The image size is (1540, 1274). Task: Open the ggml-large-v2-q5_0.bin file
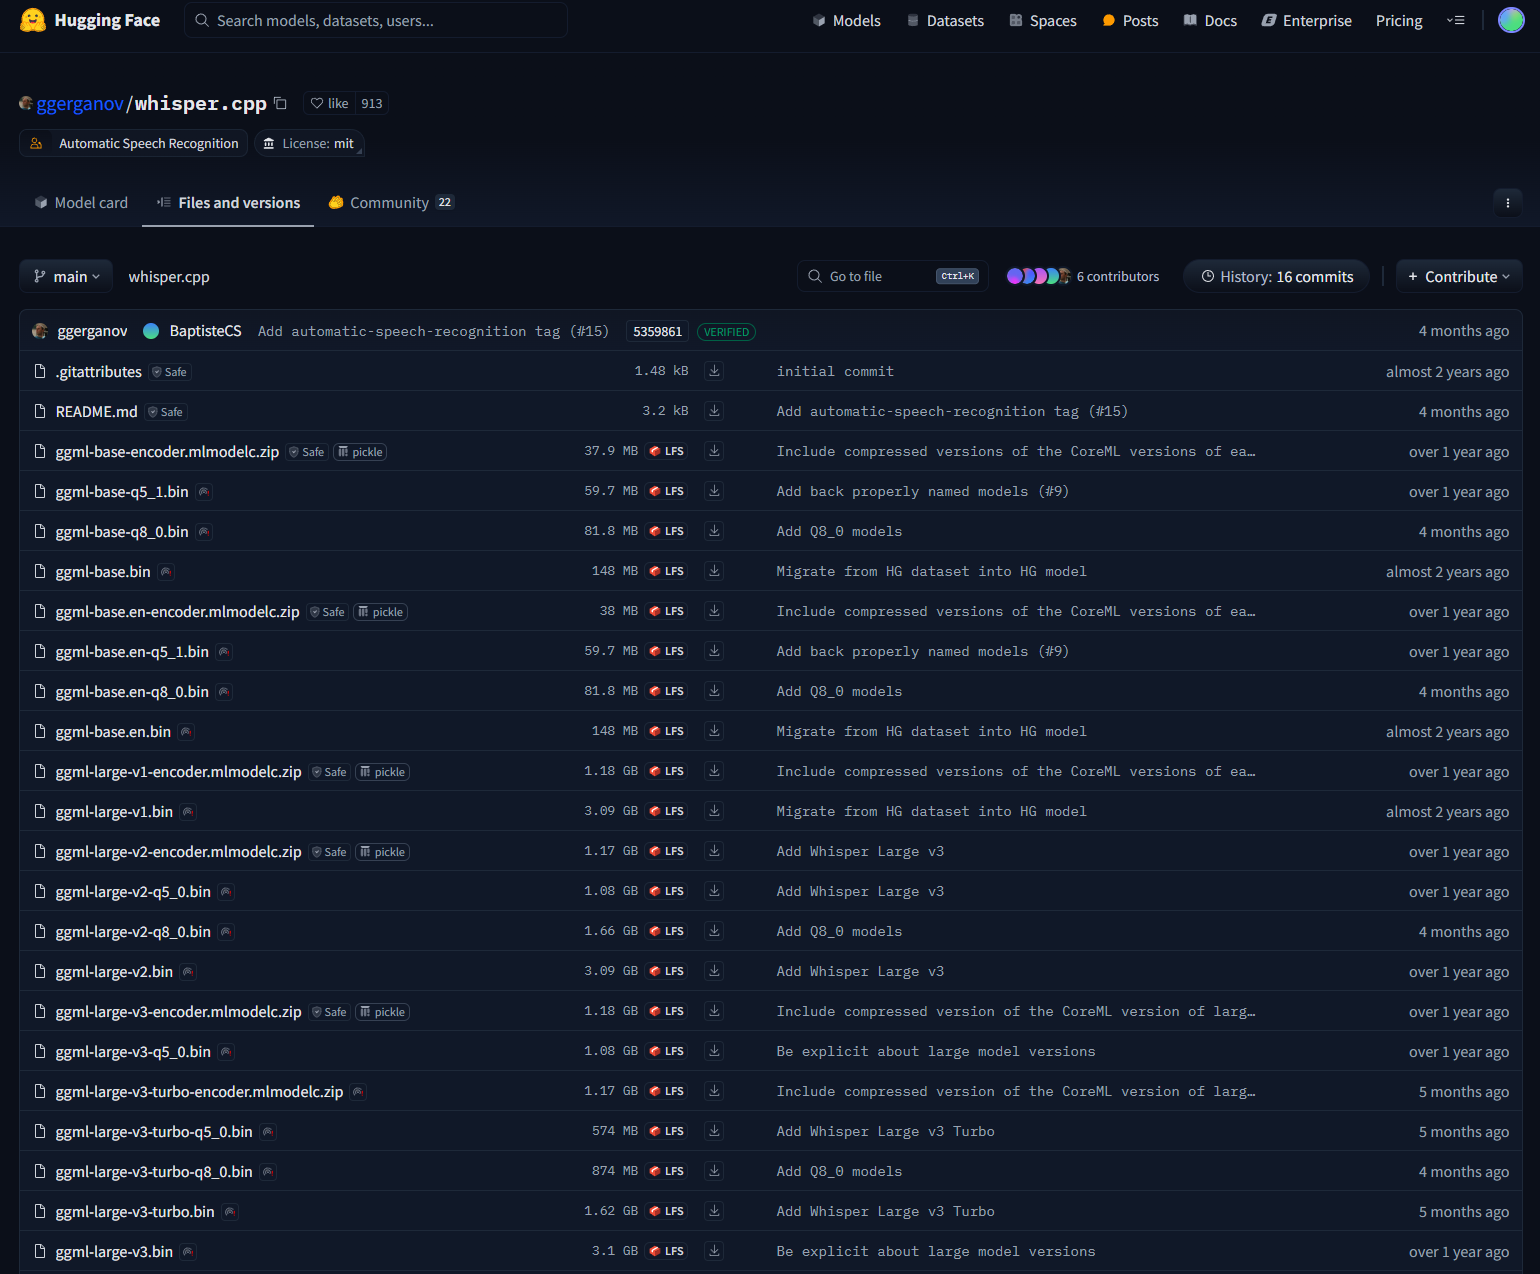(x=133, y=891)
